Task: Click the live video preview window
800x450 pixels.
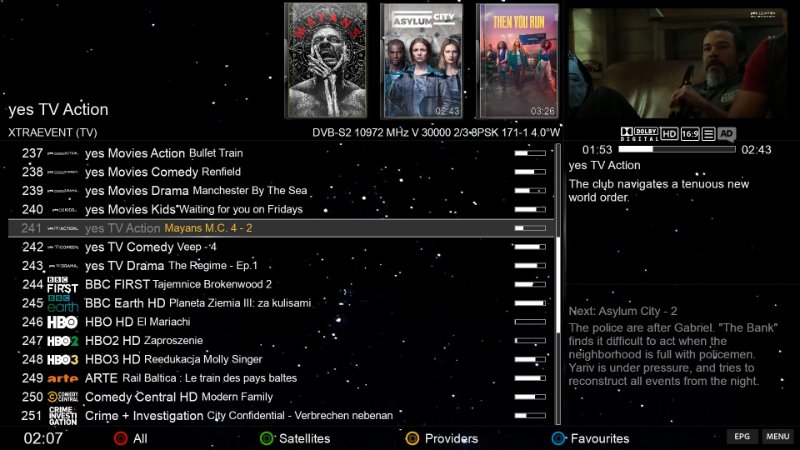Action: tap(677, 64)
